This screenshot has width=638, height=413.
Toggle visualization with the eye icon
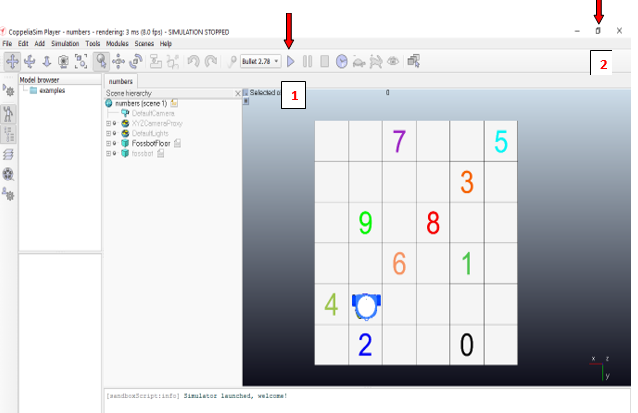(x=393, y=62)
